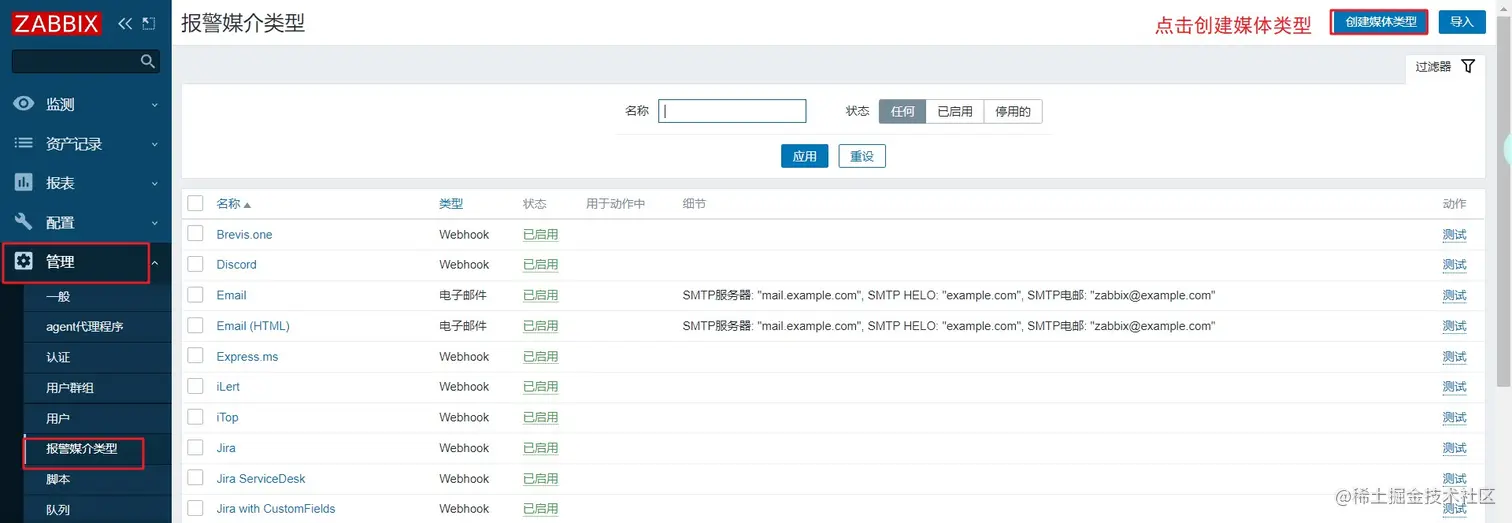This screenshot has height=523, width=1512.
Task: Toggle 已启用 status for Discord row
Action: [540, 264]
